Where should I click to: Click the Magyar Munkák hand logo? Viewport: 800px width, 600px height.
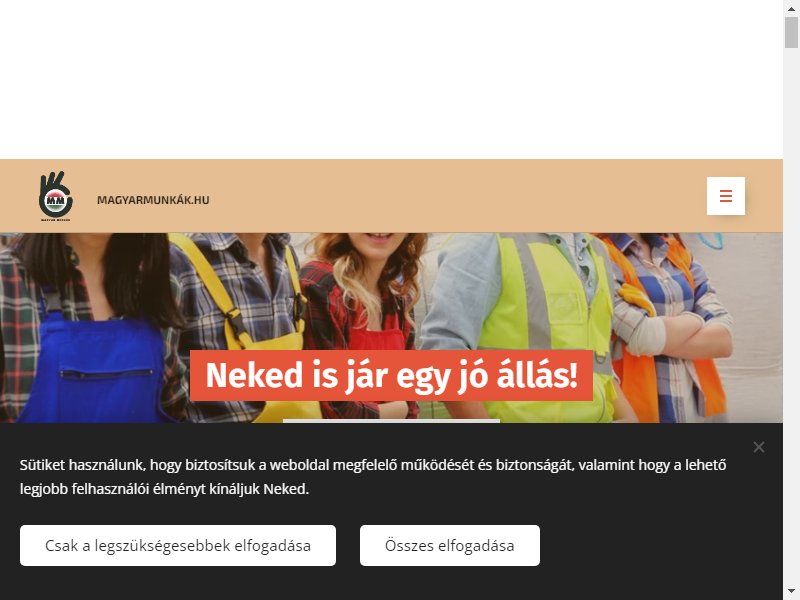pyautogui.click(x=56, y=196)
